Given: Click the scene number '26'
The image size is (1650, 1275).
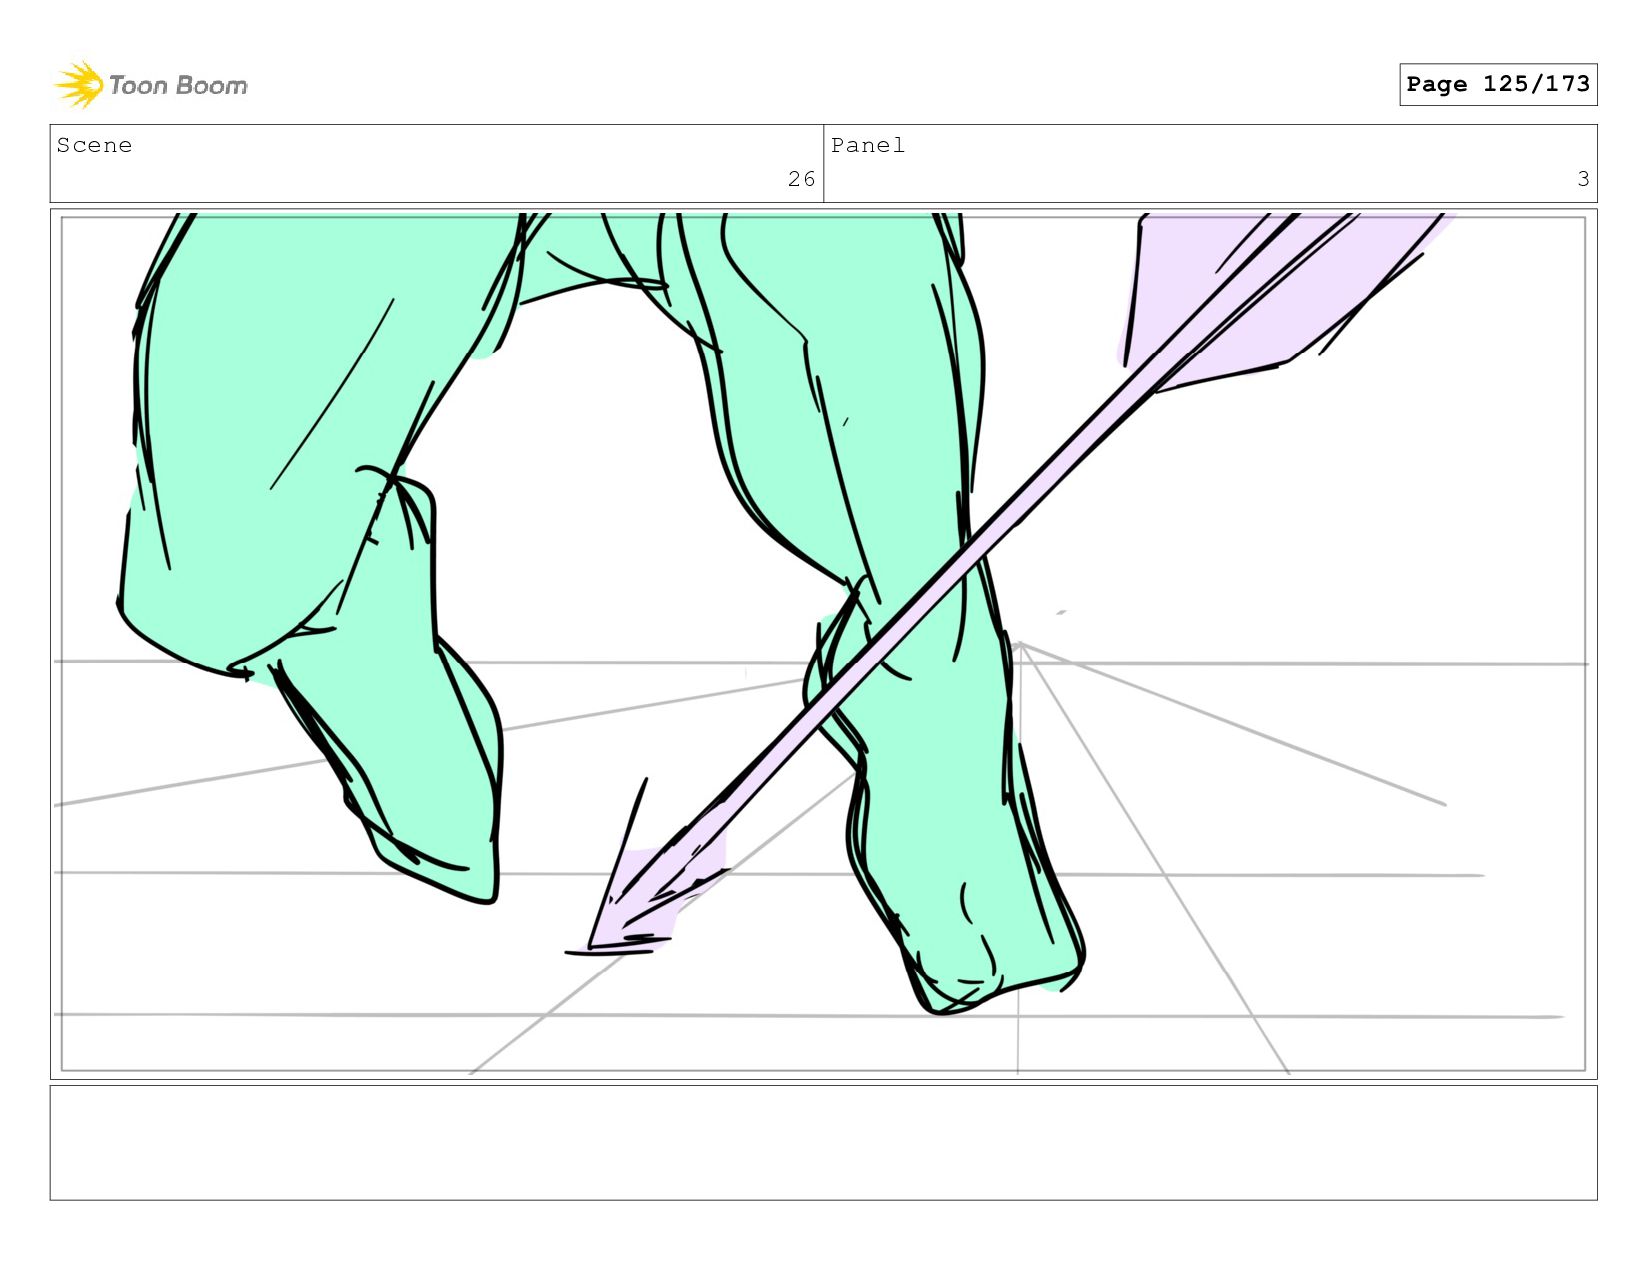Looking at the screenshot, I should click(x=801, y=179).
